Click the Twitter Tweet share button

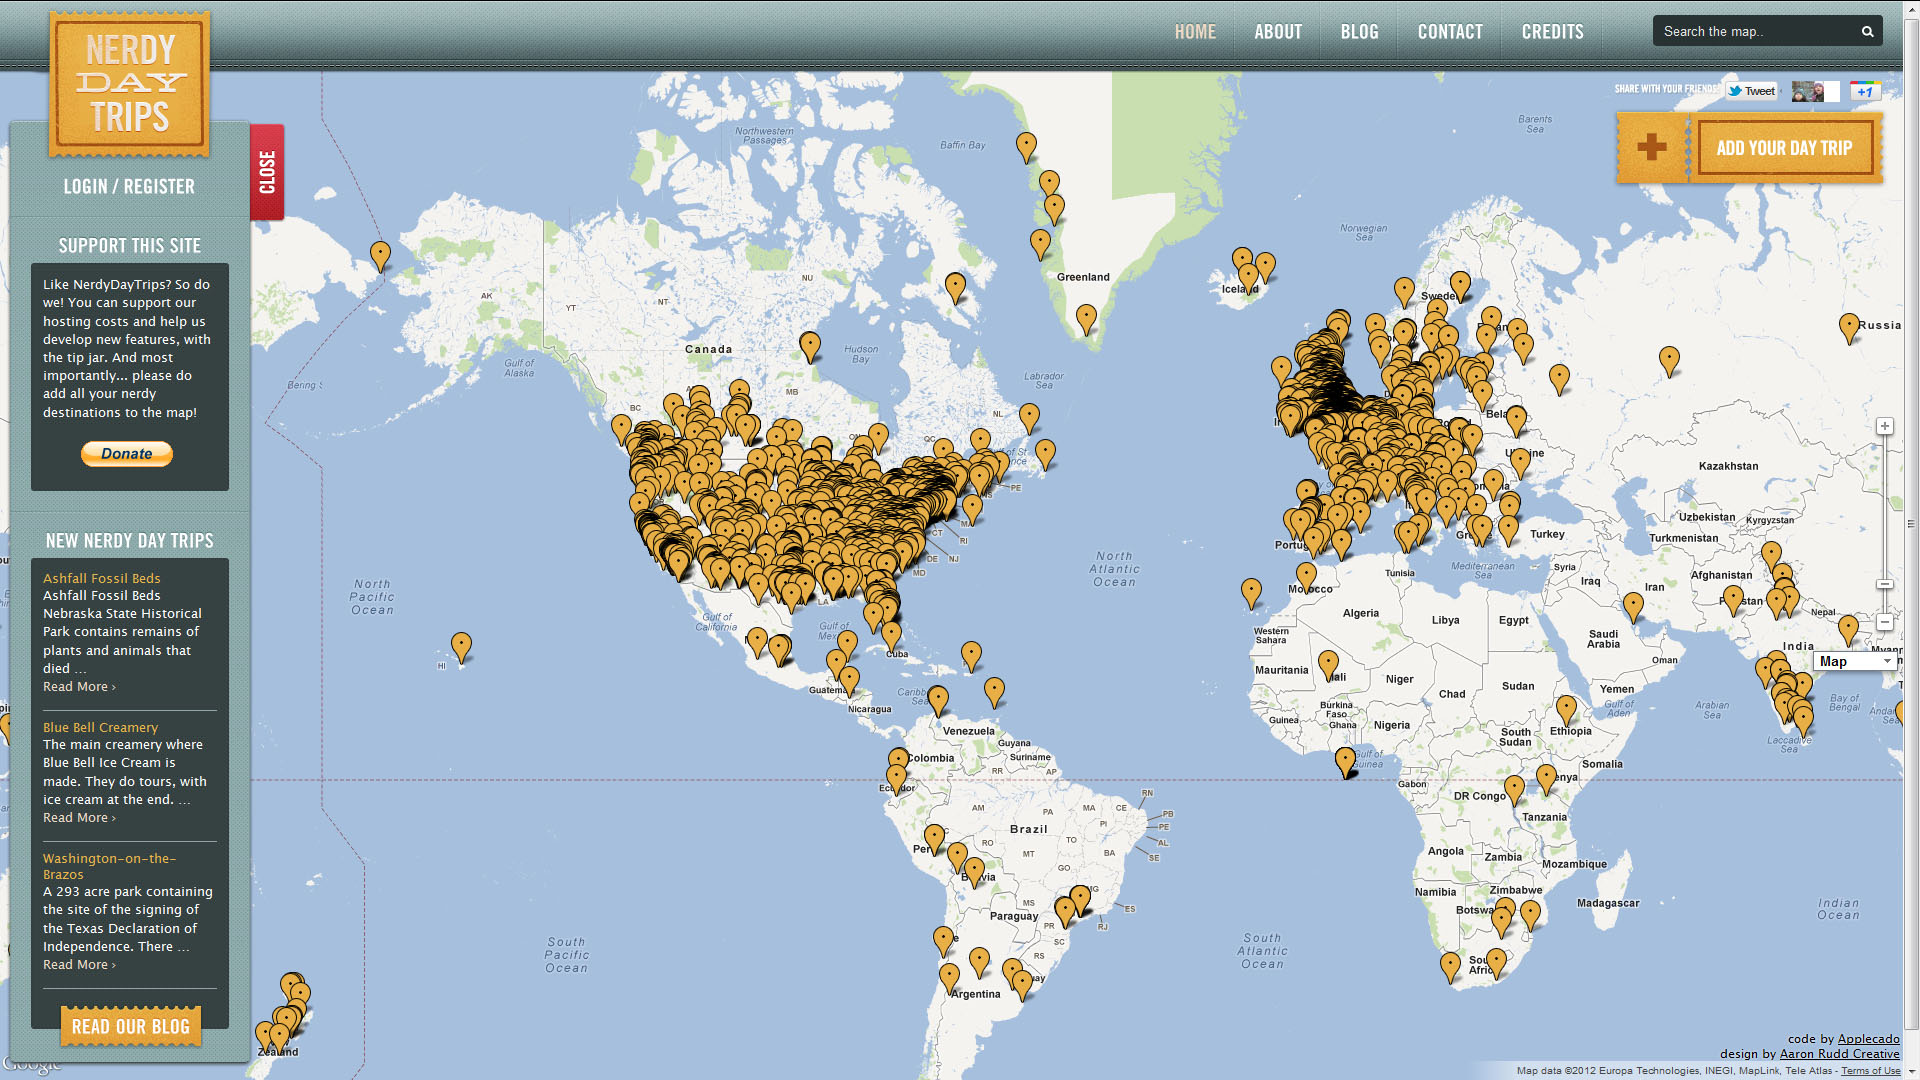(x=1752, y=91)
